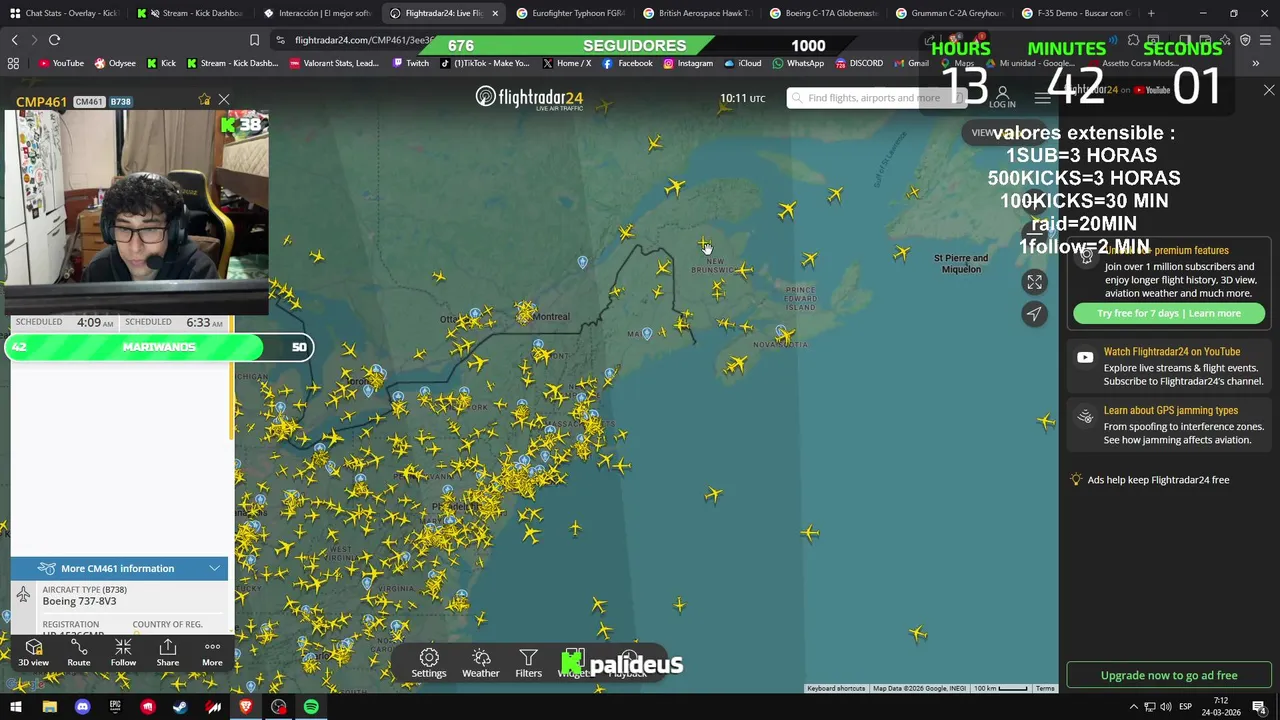This screenshot has height=720, width=1280.
Task: Open the Twitch bookmark
Action: [411, 63]
